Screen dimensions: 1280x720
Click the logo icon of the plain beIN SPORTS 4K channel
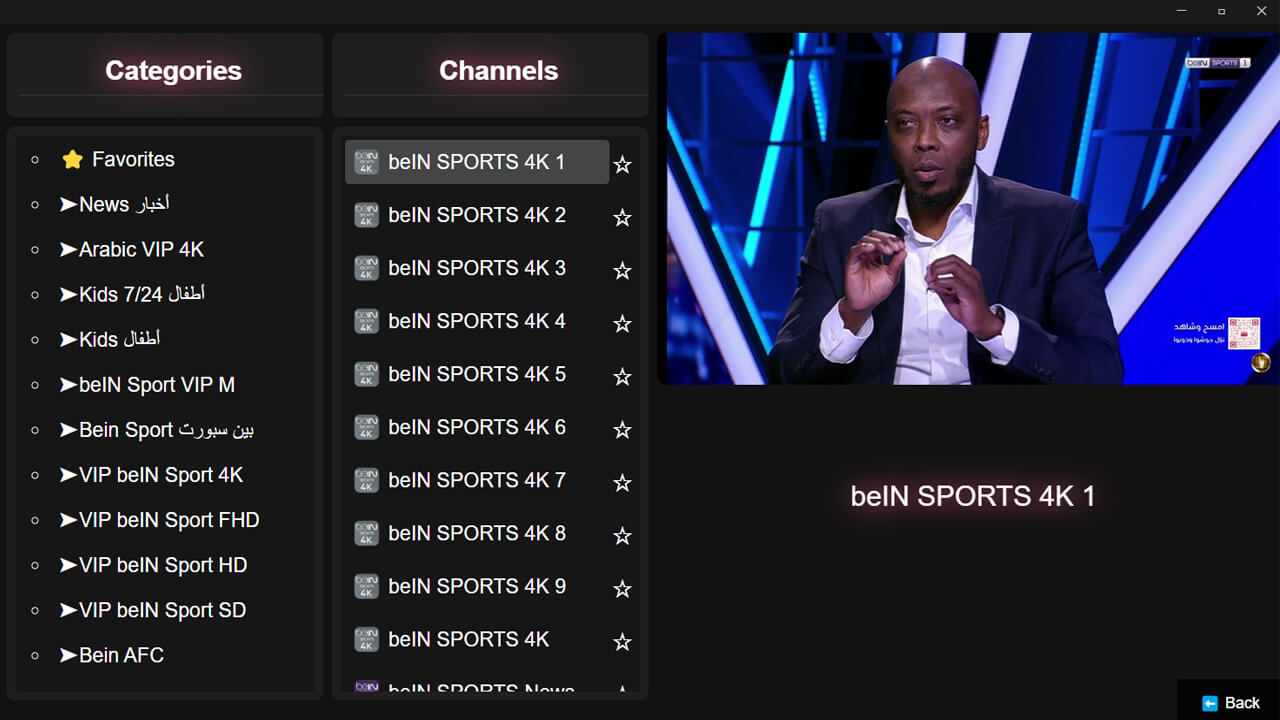[x=367, y=639]
